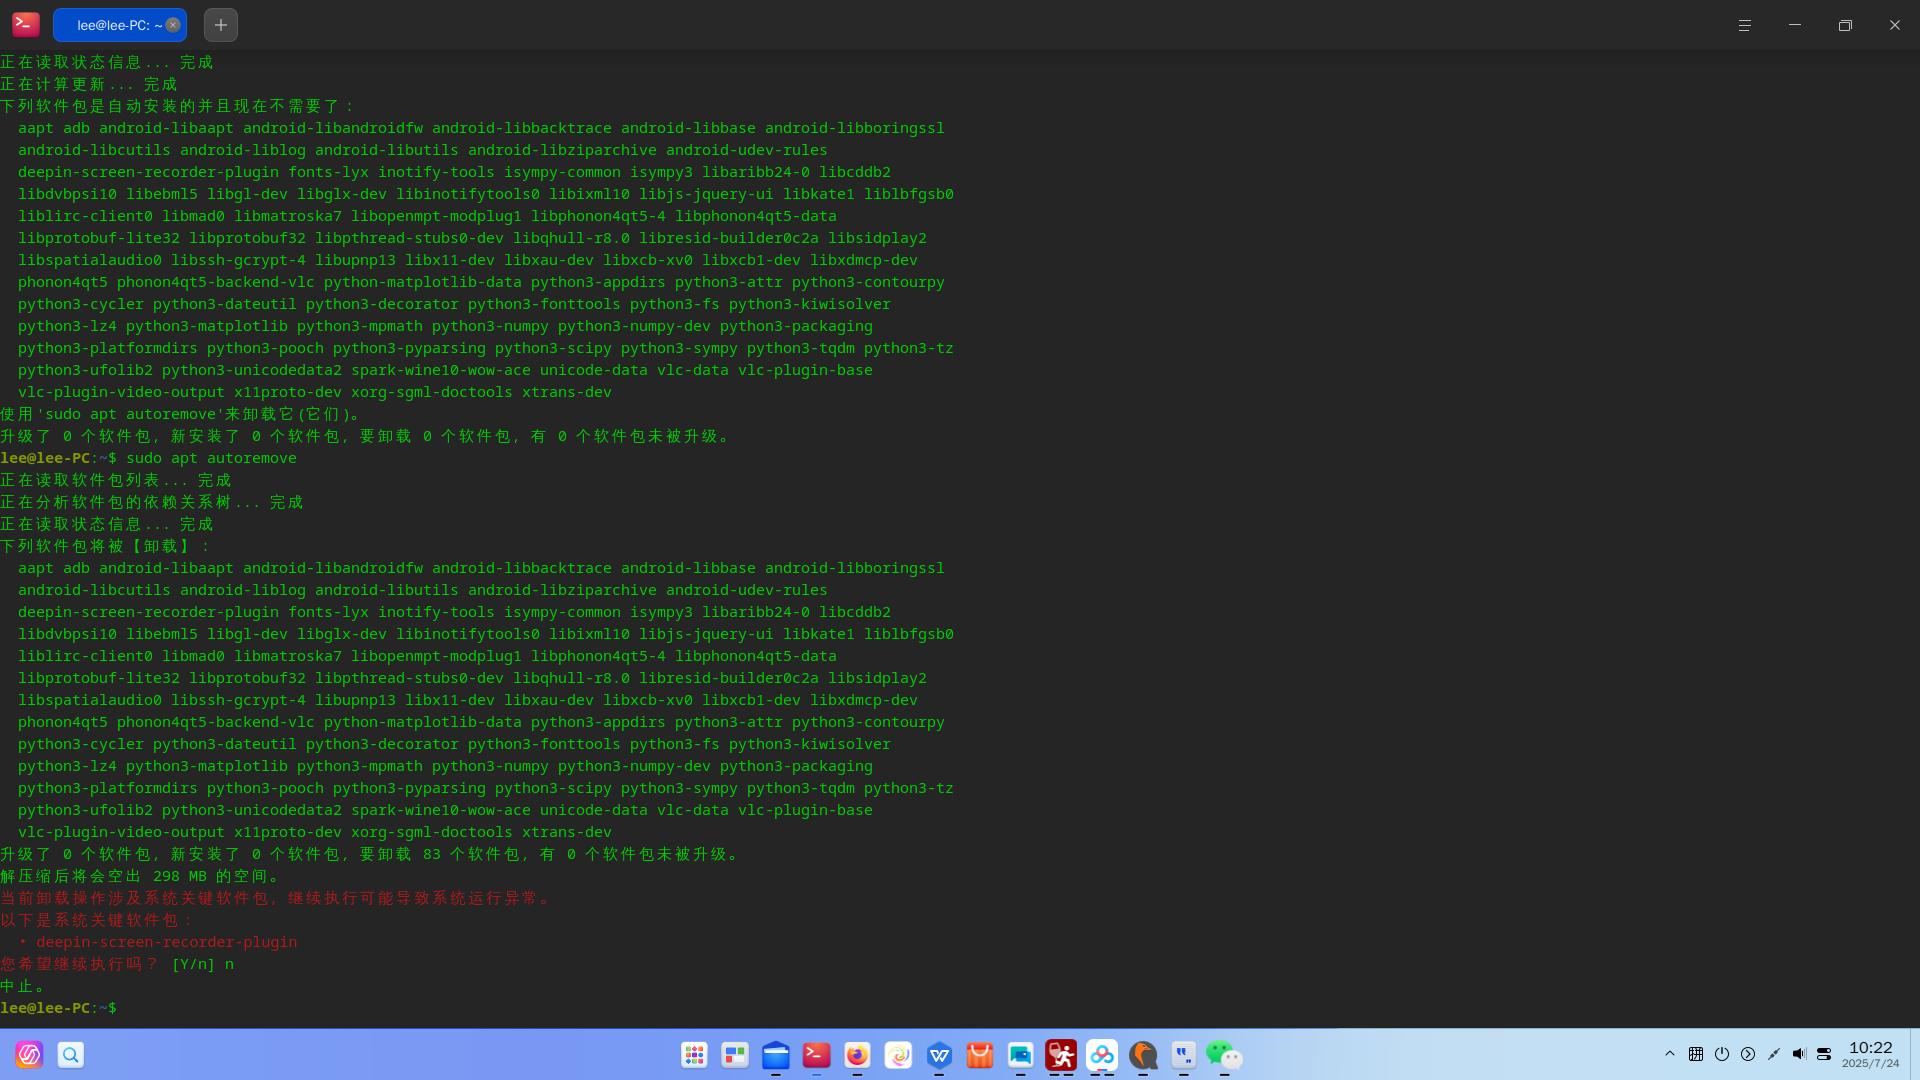Close the lee@lee-PC terminal tab
This screenshot has height=1080, width=1920.
coord(173,25)
